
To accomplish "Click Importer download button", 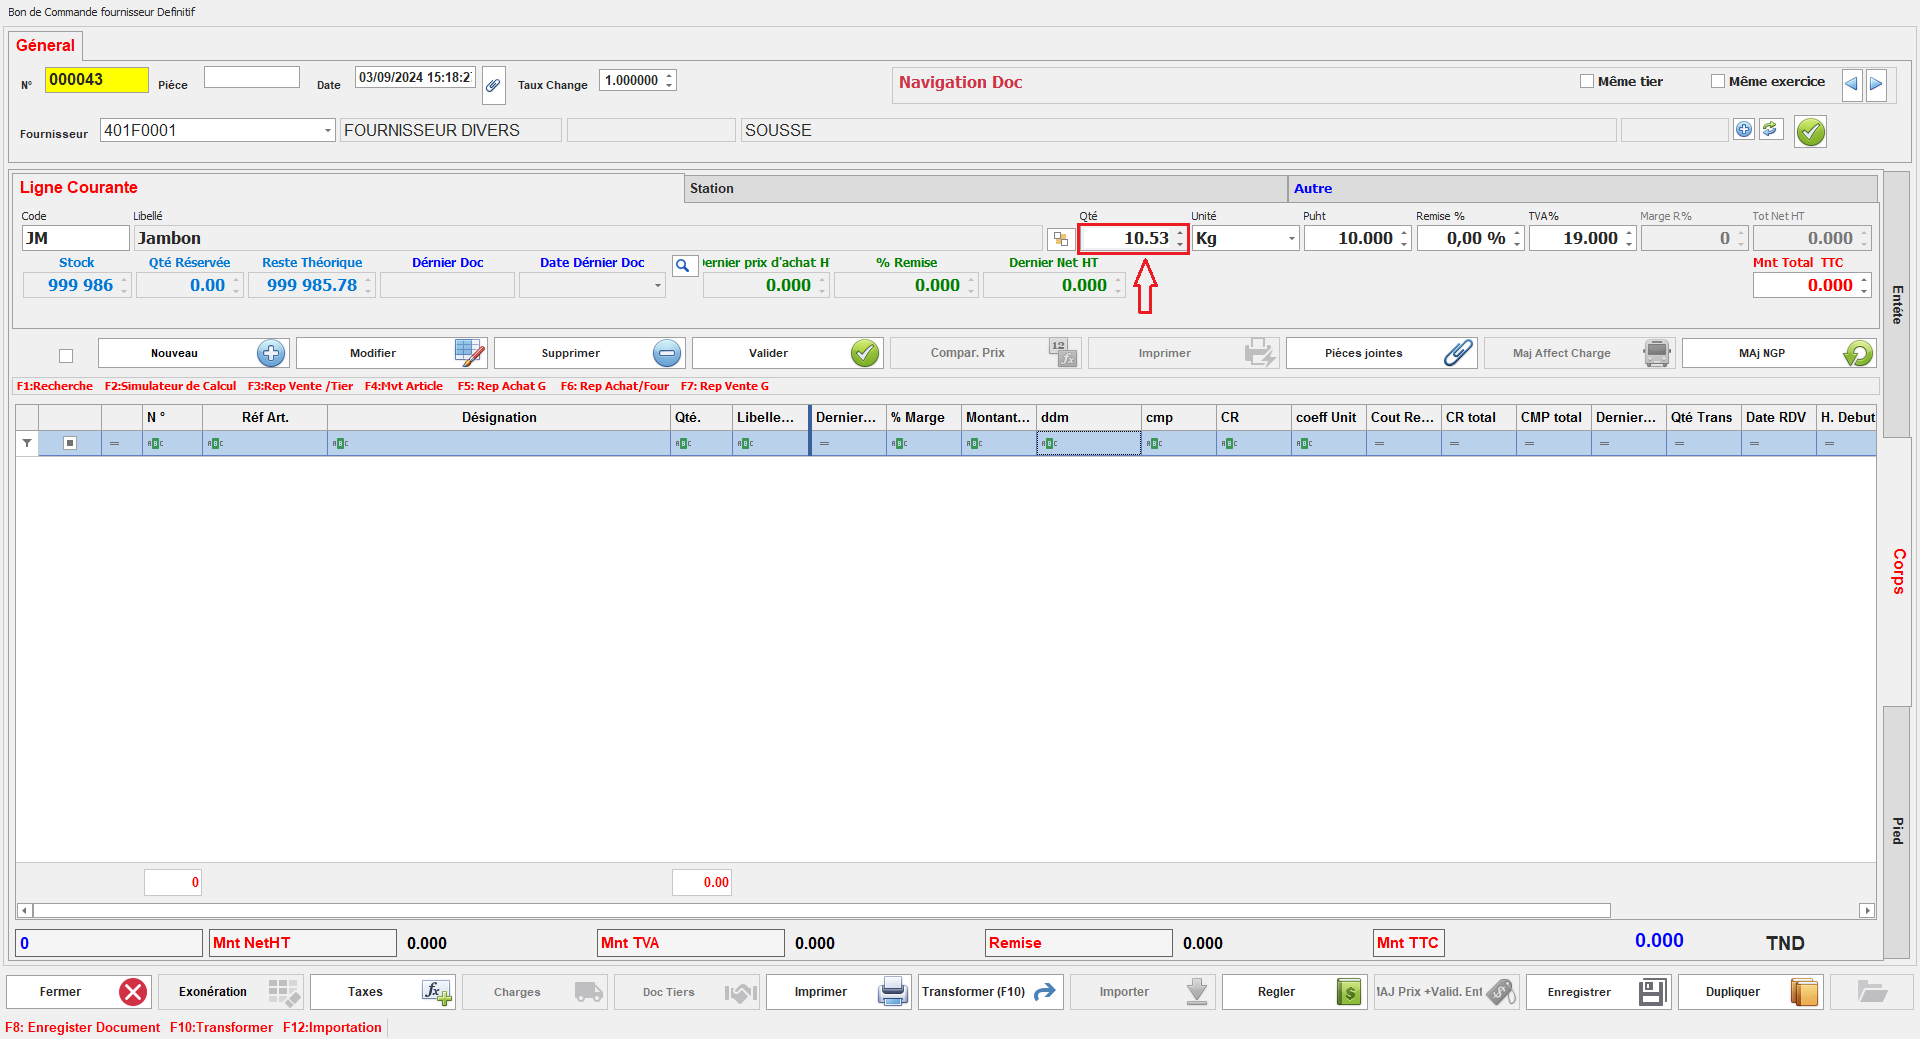I will 1143,992.
